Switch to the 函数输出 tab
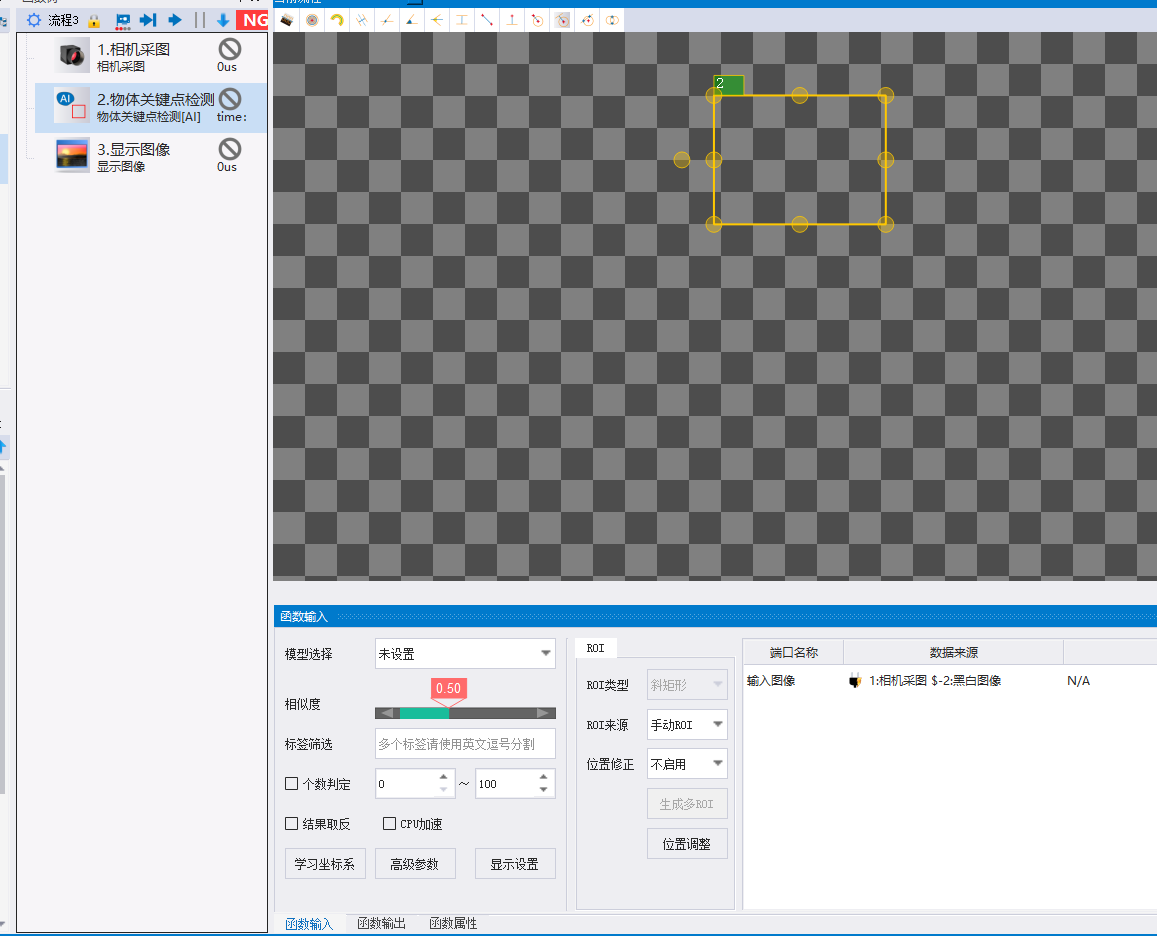The width and height of the screenshot is (1157, 936). (381, 923)
